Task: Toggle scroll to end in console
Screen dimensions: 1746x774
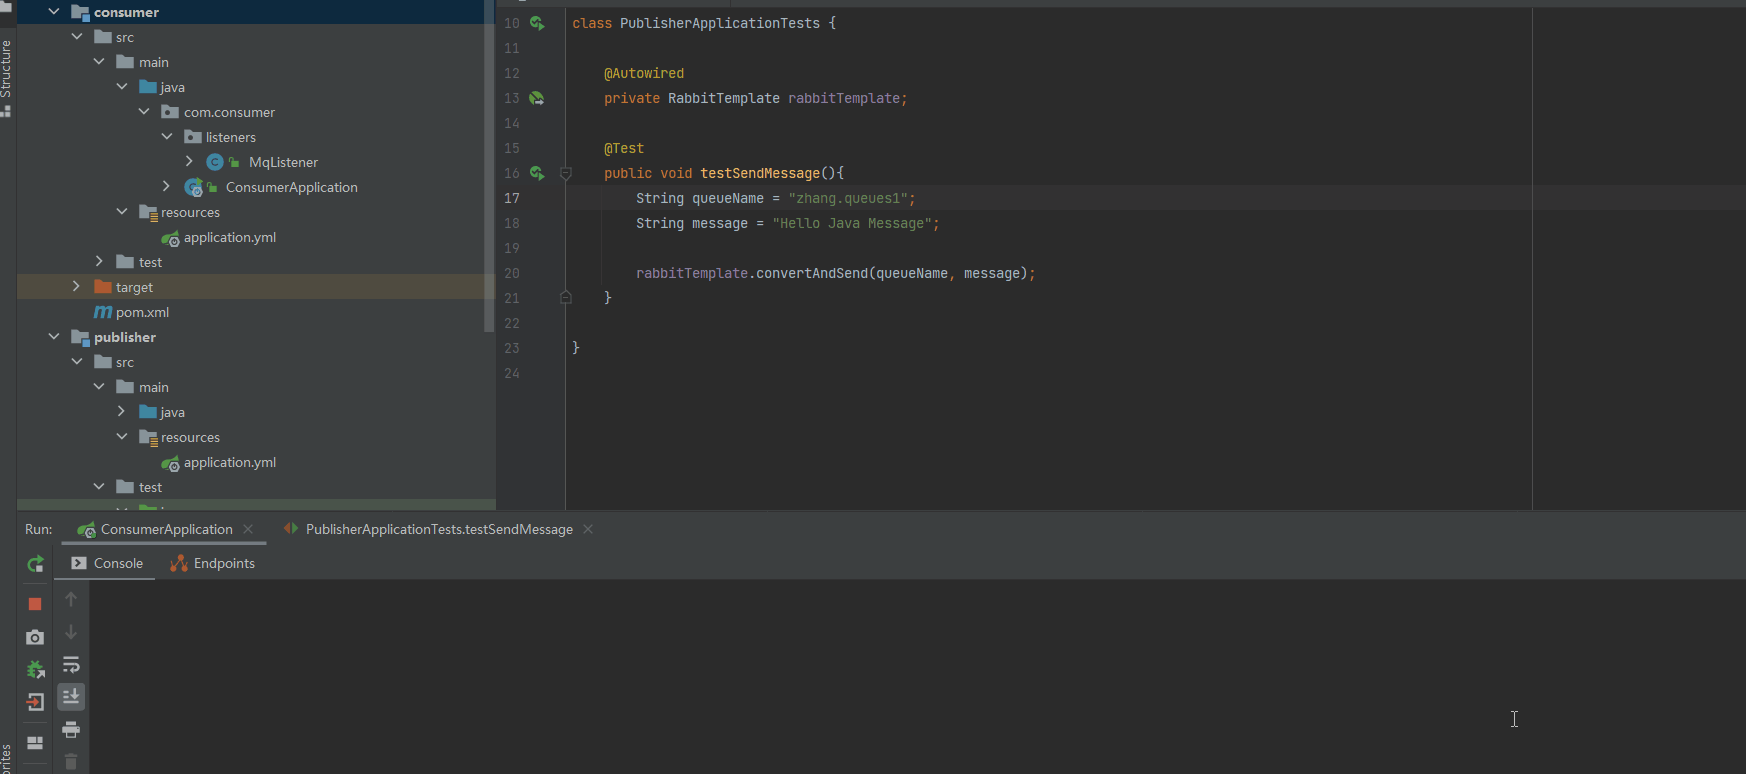Action: click(71, 696)
